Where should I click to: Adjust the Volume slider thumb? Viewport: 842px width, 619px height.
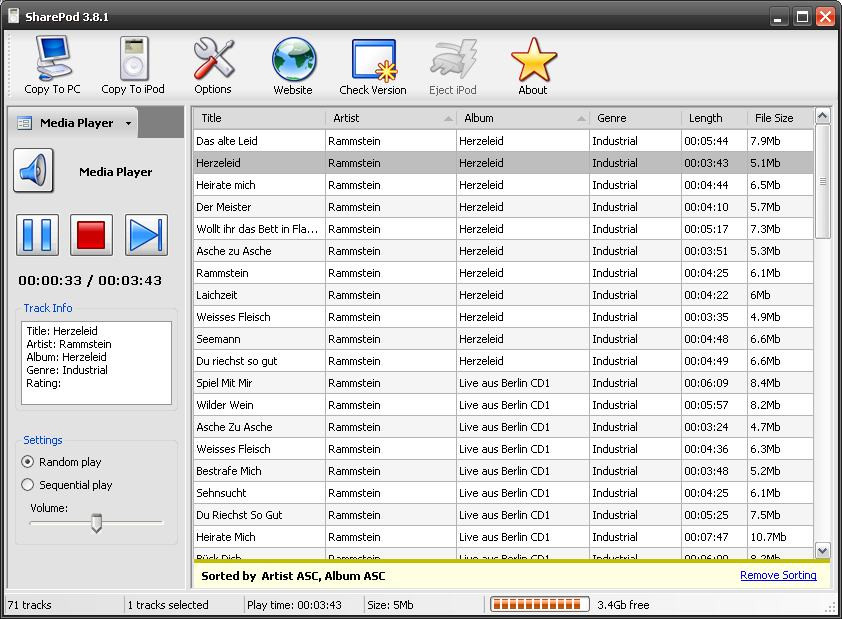[97, 523]
